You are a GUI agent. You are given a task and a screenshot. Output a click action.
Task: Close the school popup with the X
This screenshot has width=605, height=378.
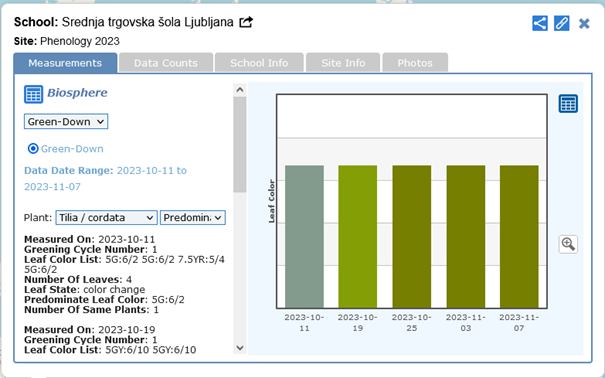[584, 24]
